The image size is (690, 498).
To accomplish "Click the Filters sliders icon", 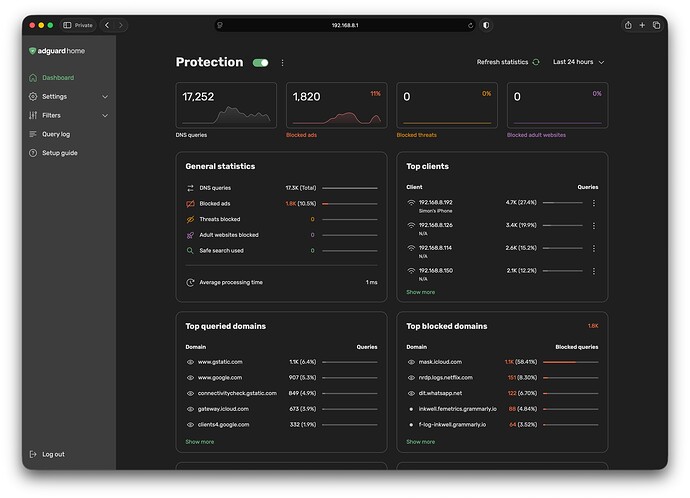I will [33, 115].
